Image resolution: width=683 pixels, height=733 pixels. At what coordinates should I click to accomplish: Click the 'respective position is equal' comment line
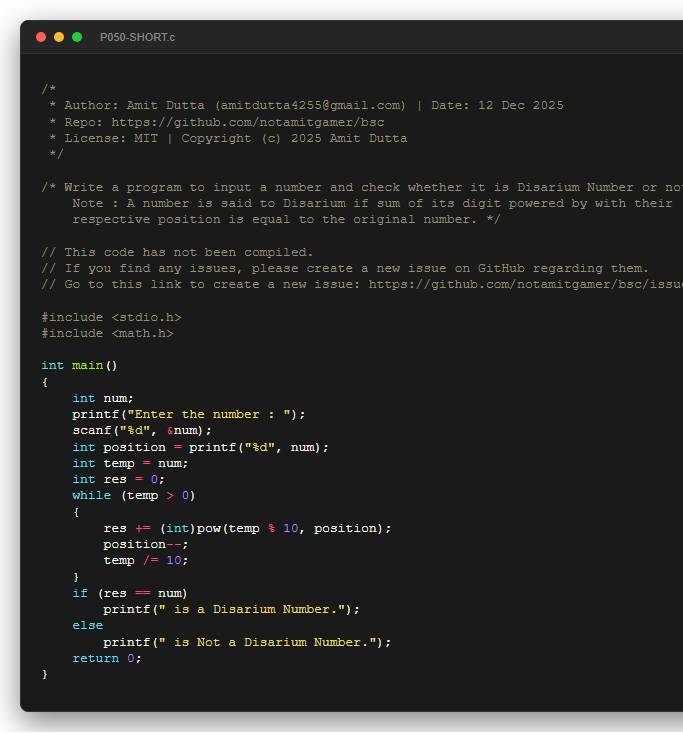click(x=286, y=220)
